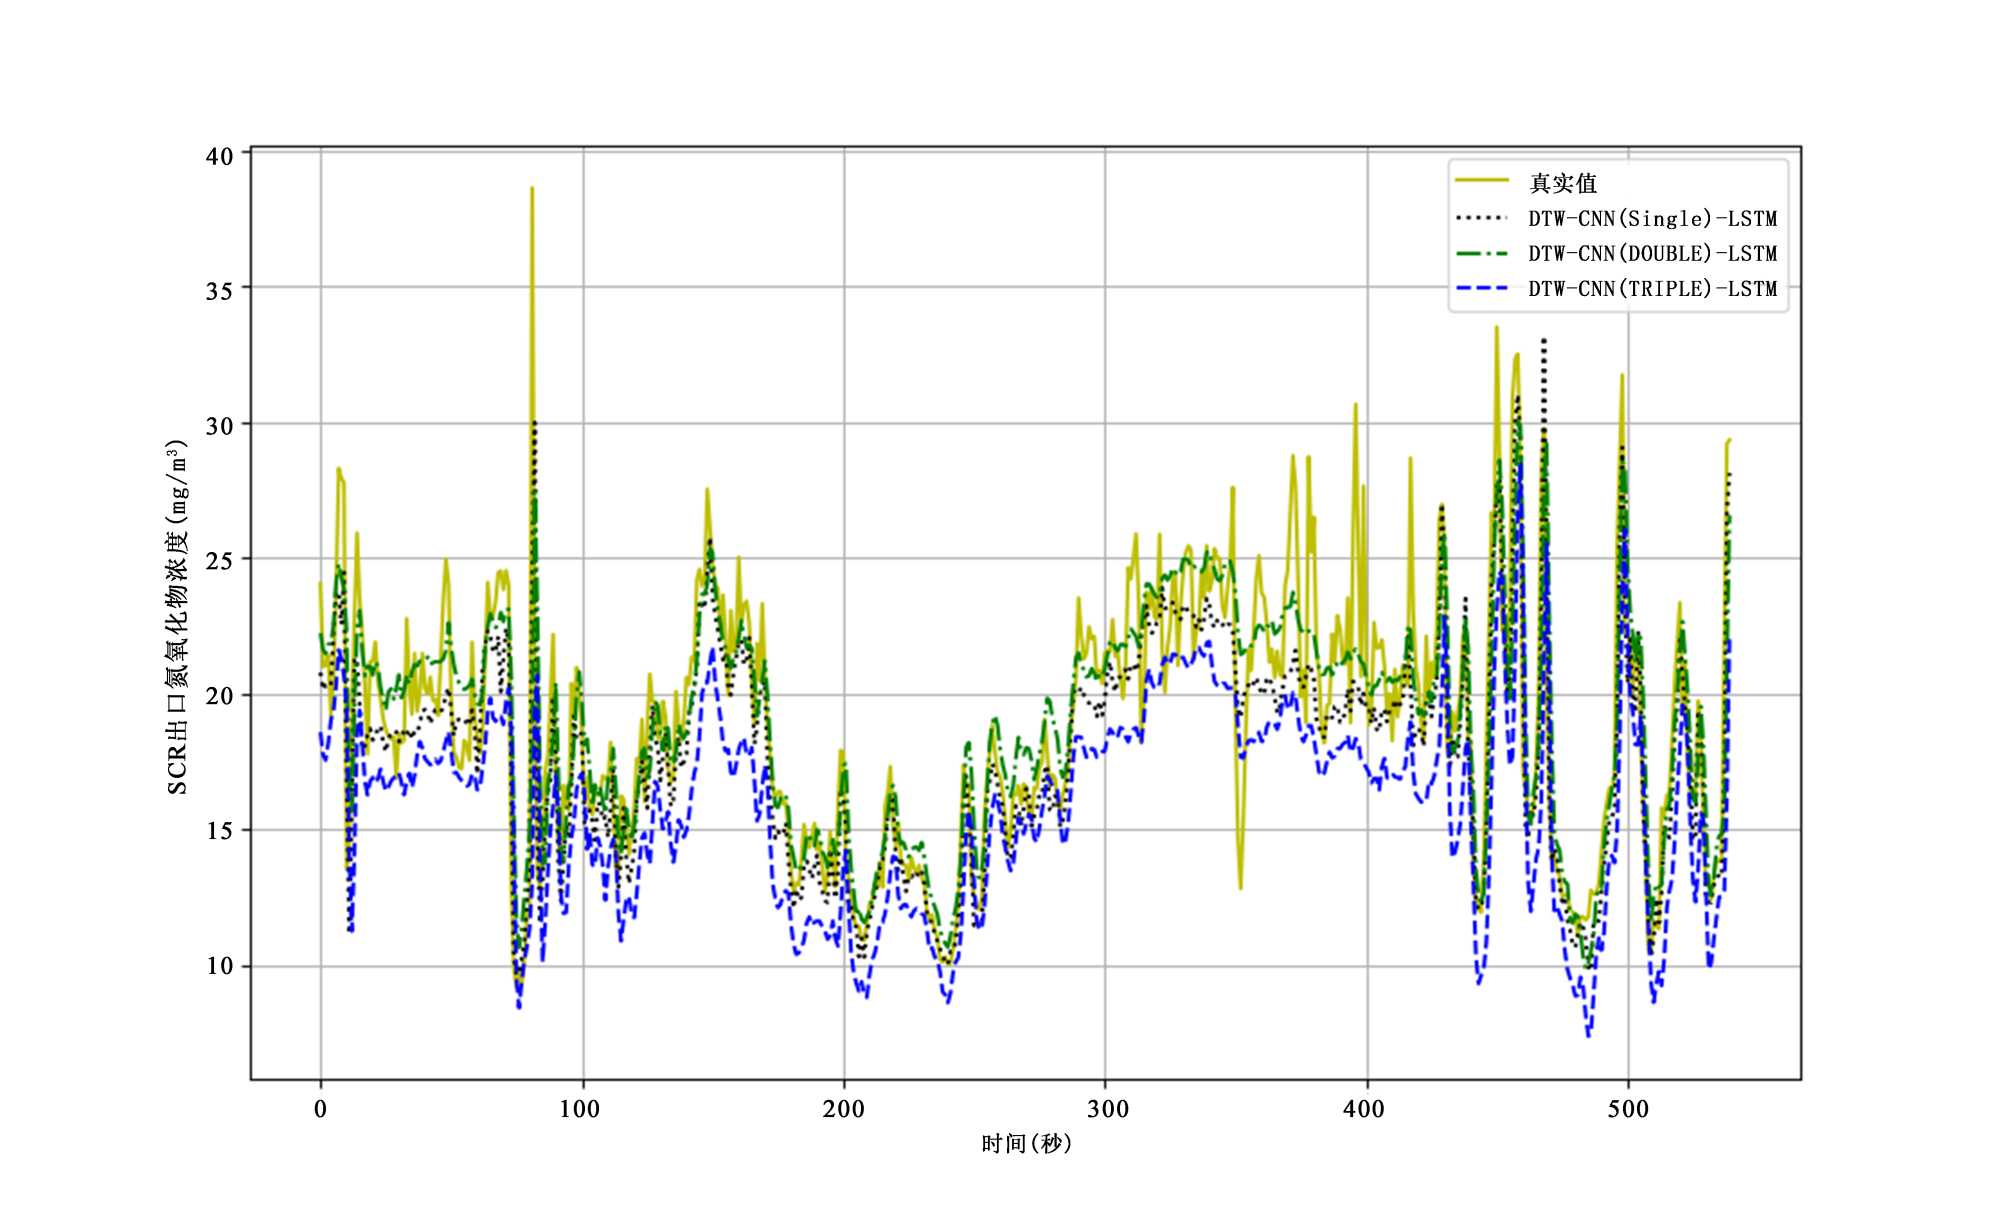This screenshot has width=2000, height=1212.
Task: Click the yellow solid line sample in legend
Action: click(x=1481, y=181)
